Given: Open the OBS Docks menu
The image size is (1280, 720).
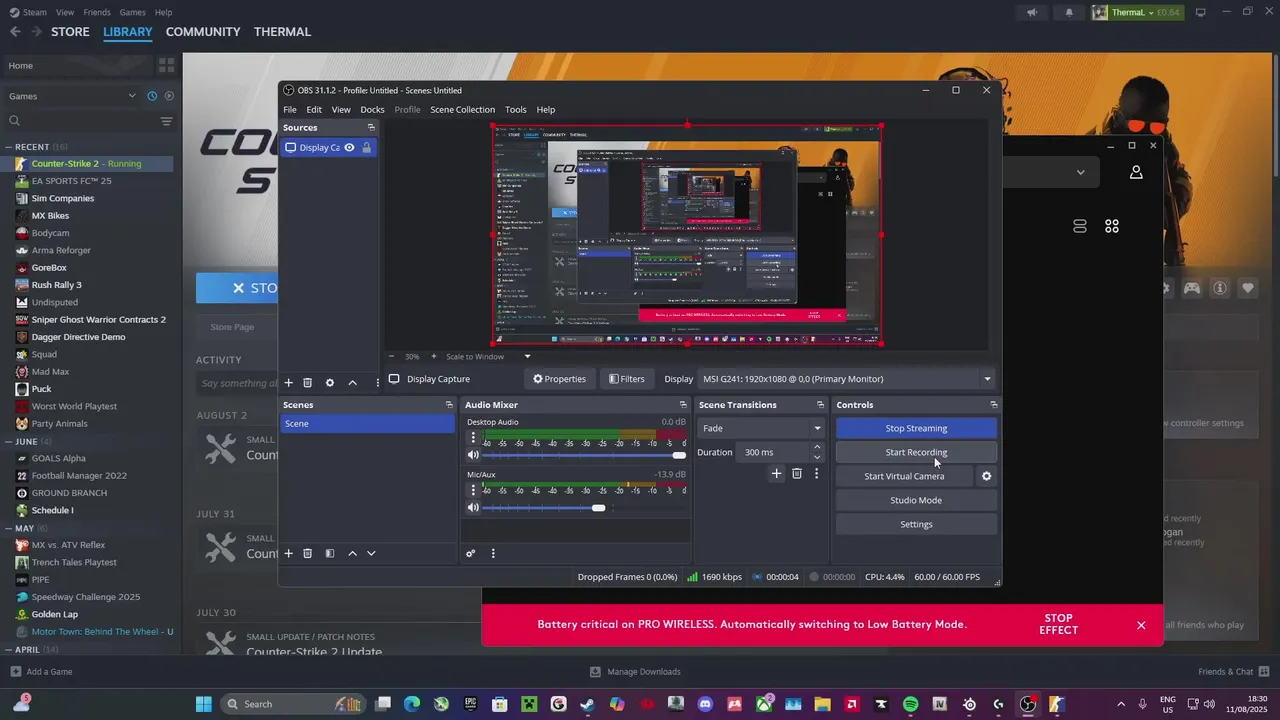Looking at the screenshot, I should pos(372,109).
